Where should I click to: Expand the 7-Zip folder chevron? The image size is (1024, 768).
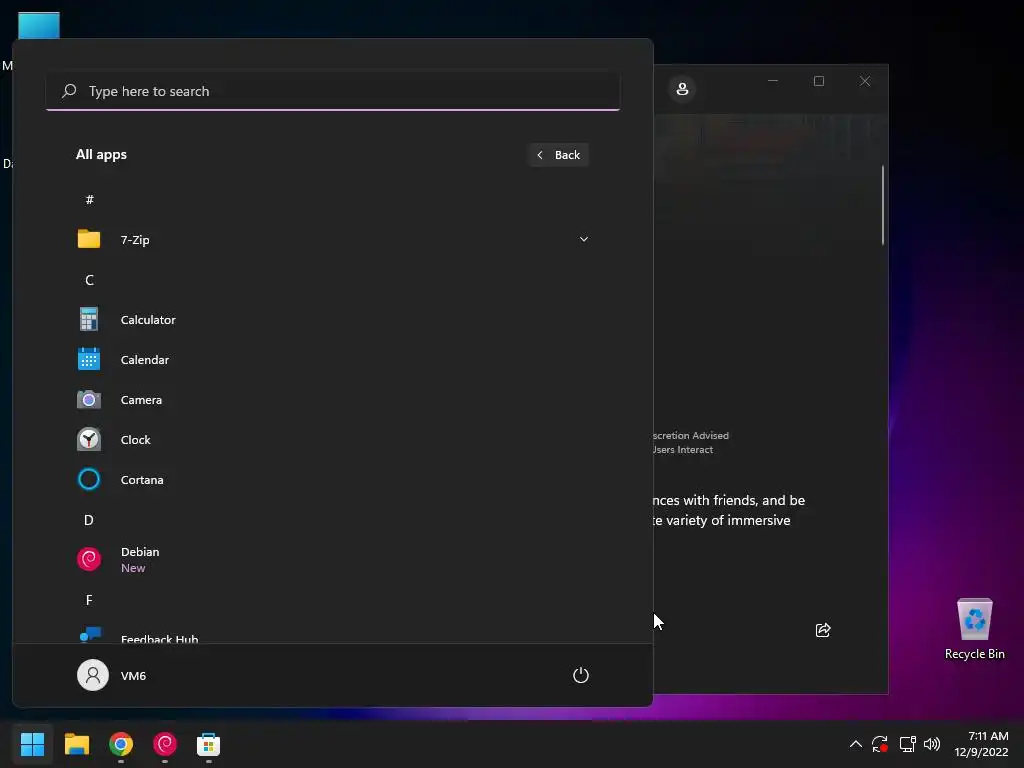click(583, 239)
